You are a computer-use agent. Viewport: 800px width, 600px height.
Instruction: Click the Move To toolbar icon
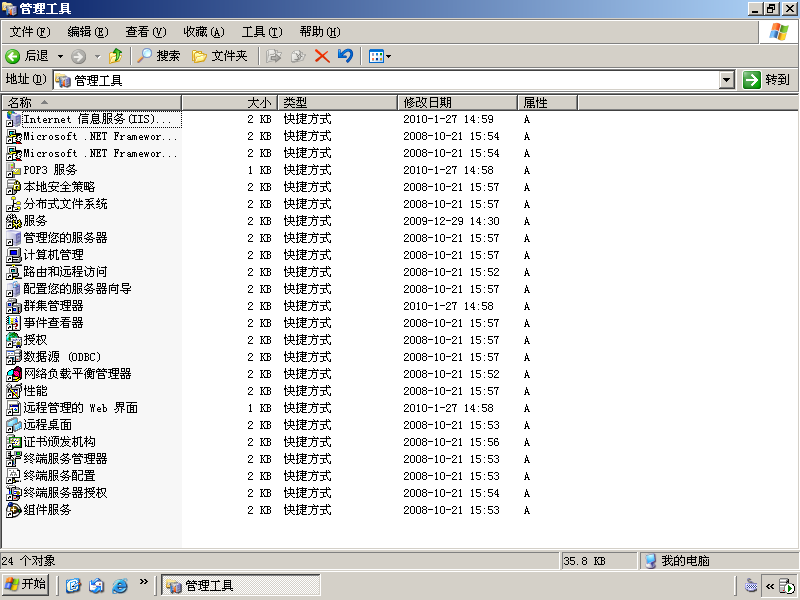click(274, 56)
